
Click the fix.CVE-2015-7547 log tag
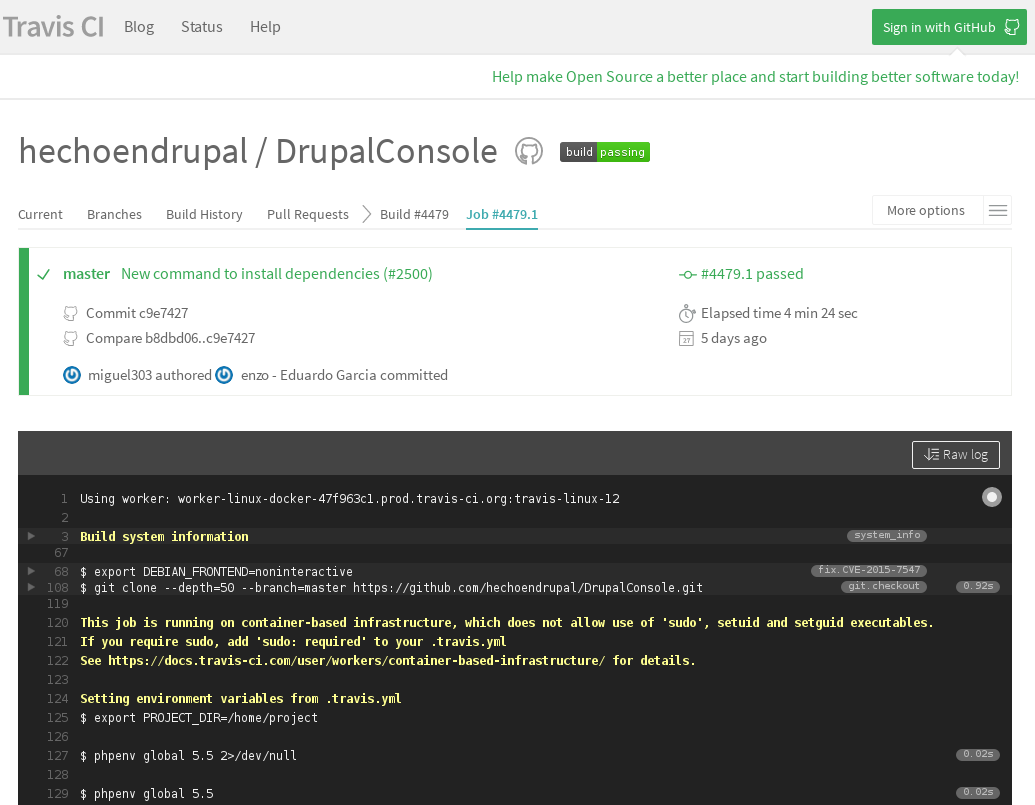tap(869, 569)
